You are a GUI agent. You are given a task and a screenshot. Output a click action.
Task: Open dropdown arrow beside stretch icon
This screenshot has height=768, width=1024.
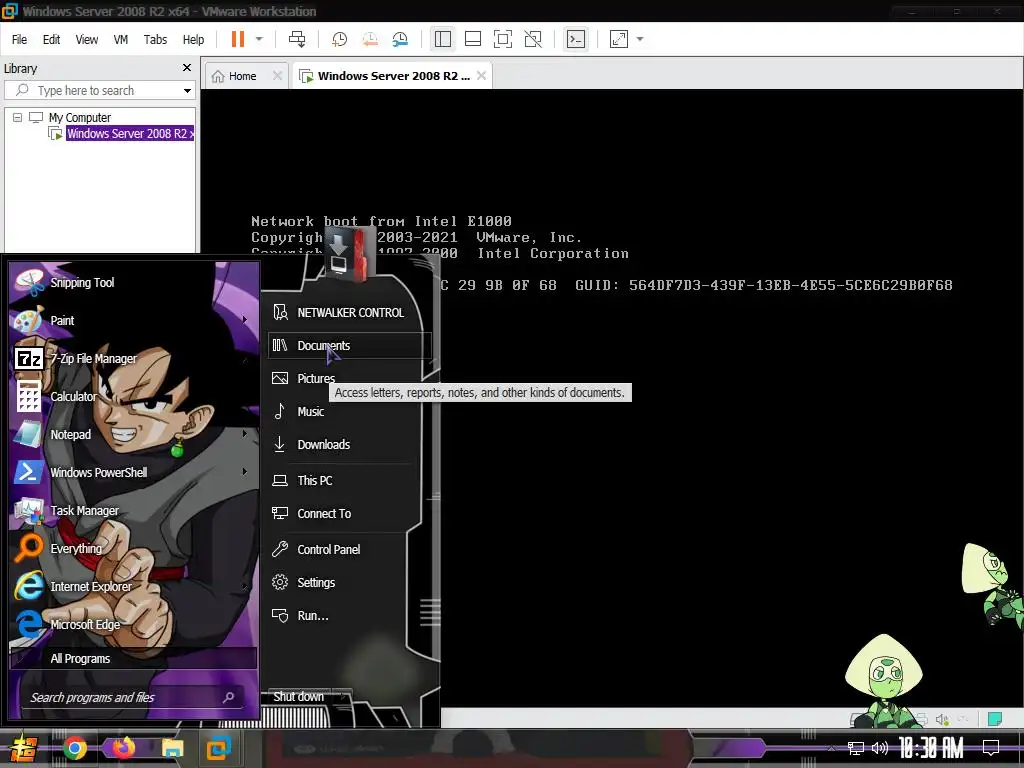point(640,39)
